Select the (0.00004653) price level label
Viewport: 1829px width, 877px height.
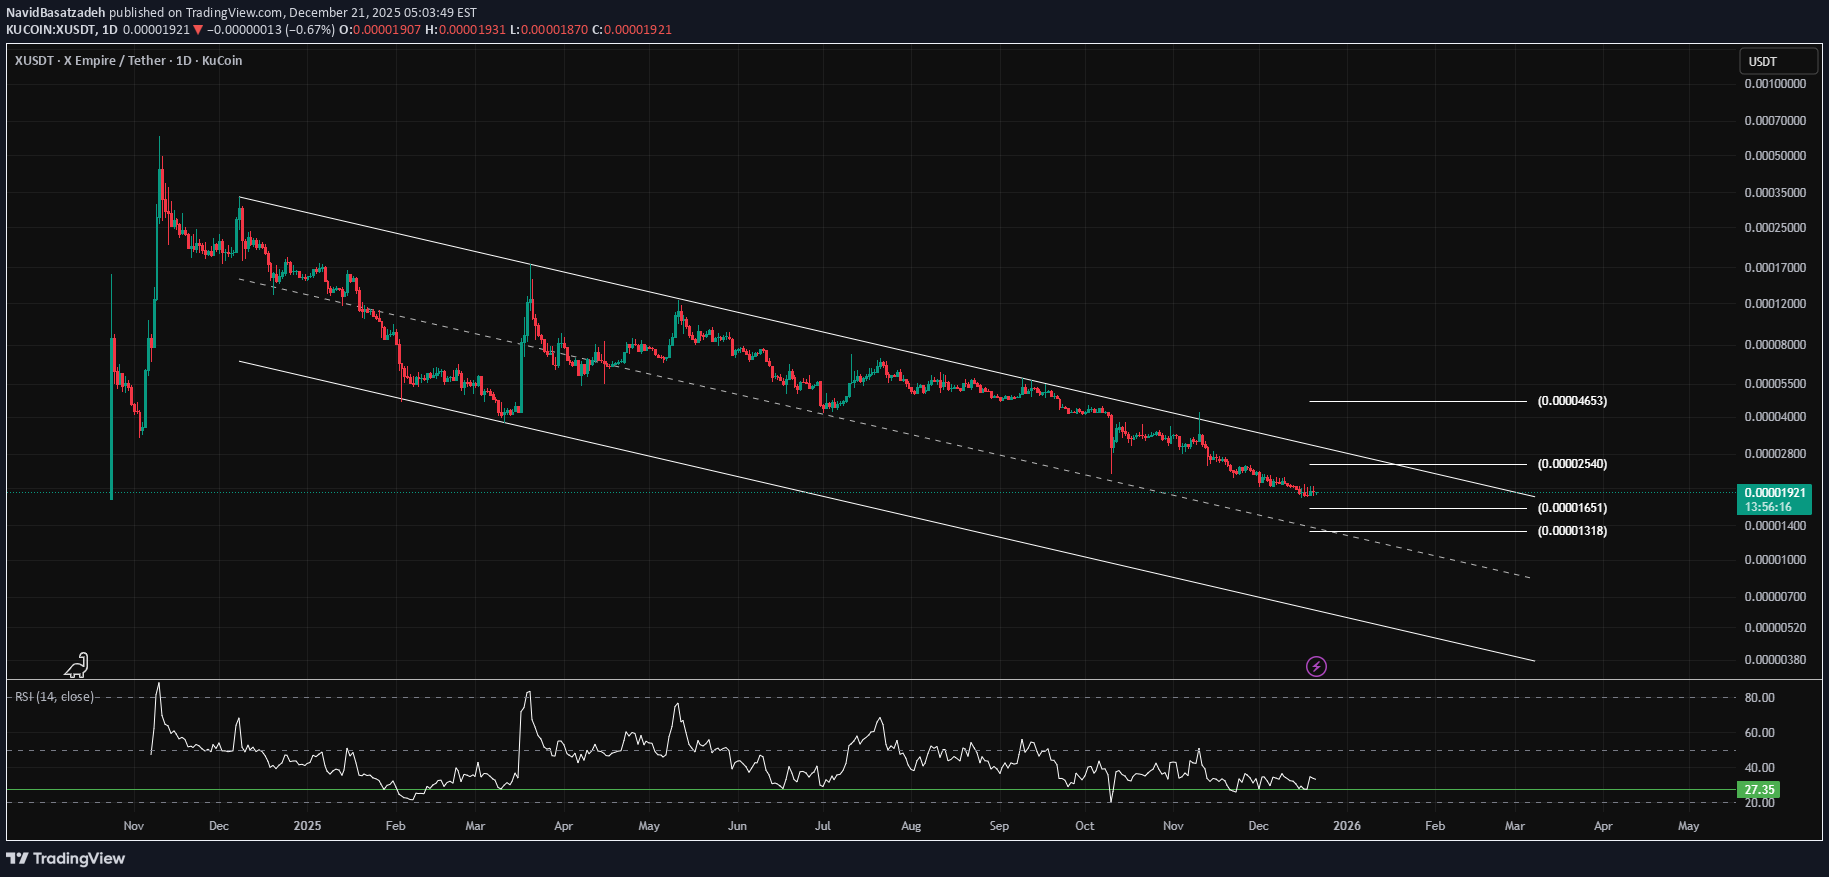pos(1572,401)
